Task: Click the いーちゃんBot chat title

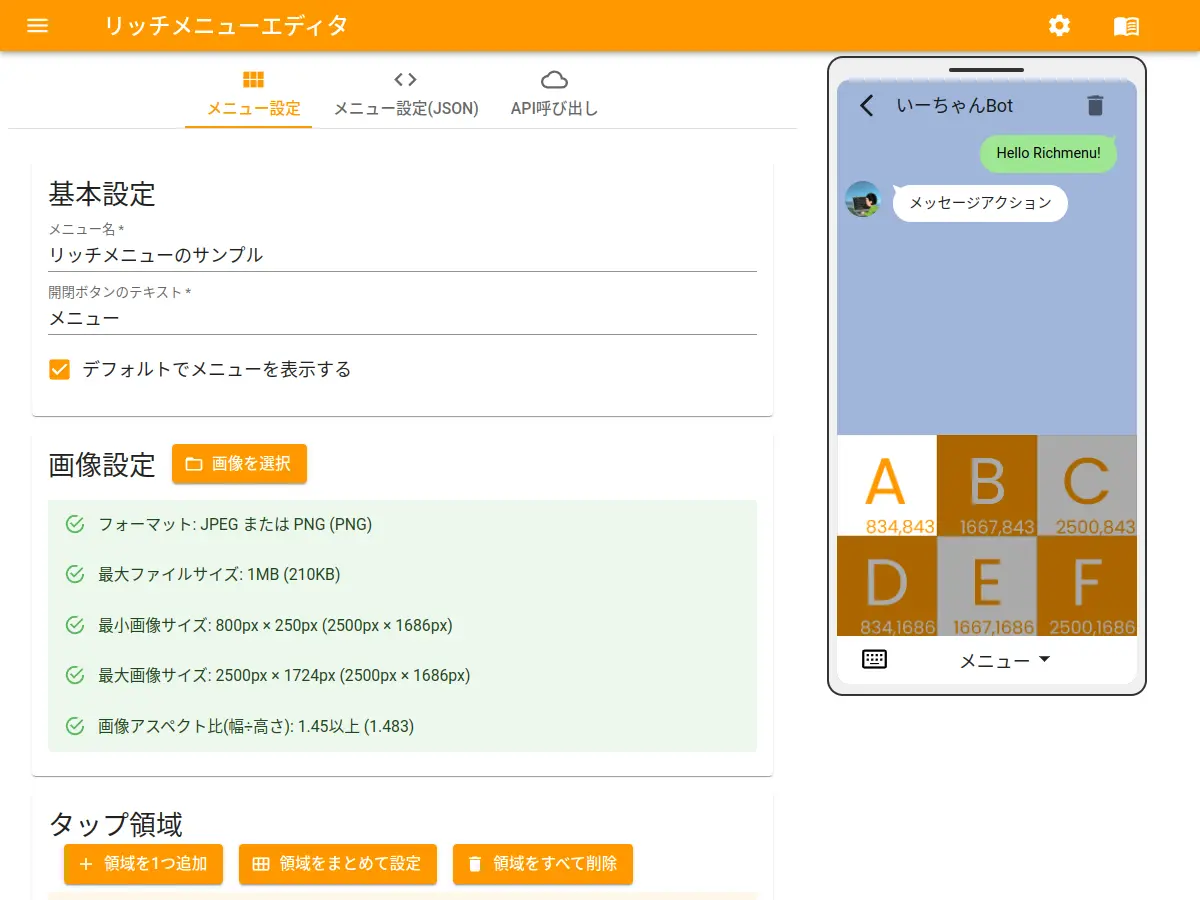Action: 955,105
